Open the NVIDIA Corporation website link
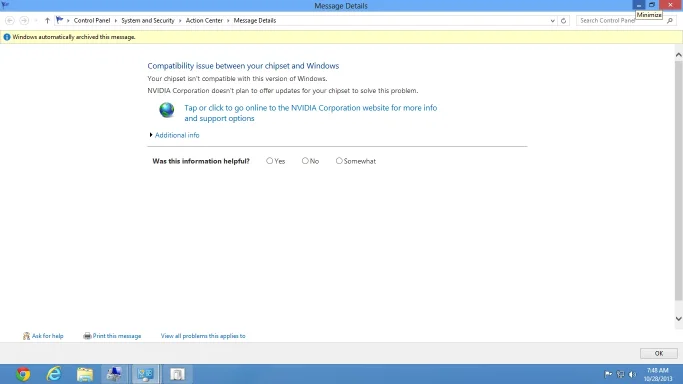This screenshot has height=384, width=683. pos(311,113)
